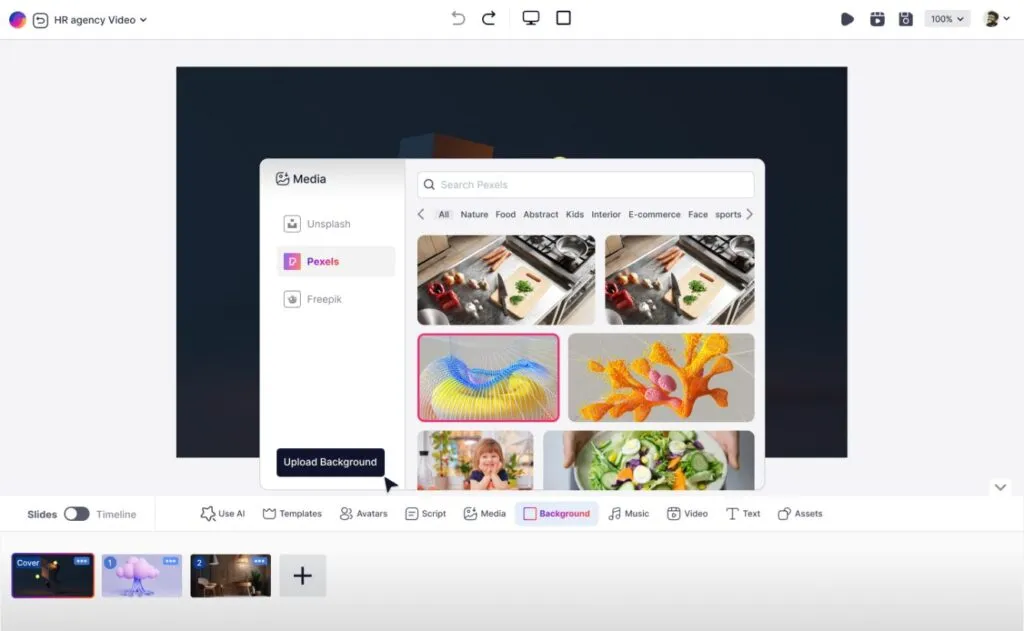Select the orange coral 3D image thumbnail
1024x631 pixels.
point(661,377)
